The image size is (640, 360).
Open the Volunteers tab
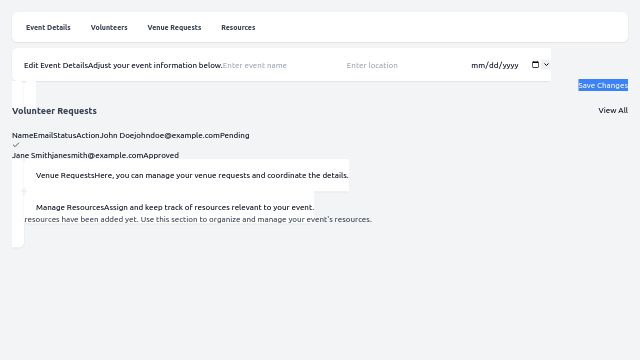pos(109,27)
